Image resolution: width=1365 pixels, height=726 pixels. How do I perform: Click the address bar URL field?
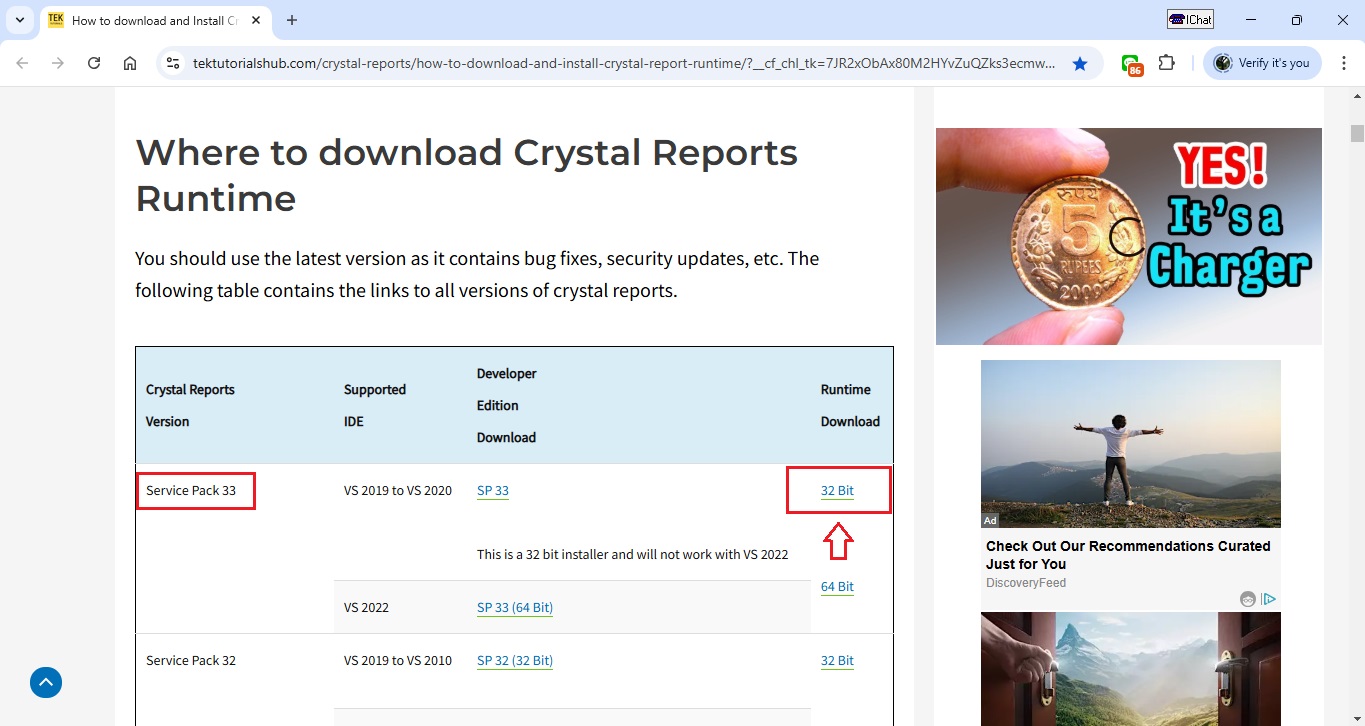coord(623,63)
